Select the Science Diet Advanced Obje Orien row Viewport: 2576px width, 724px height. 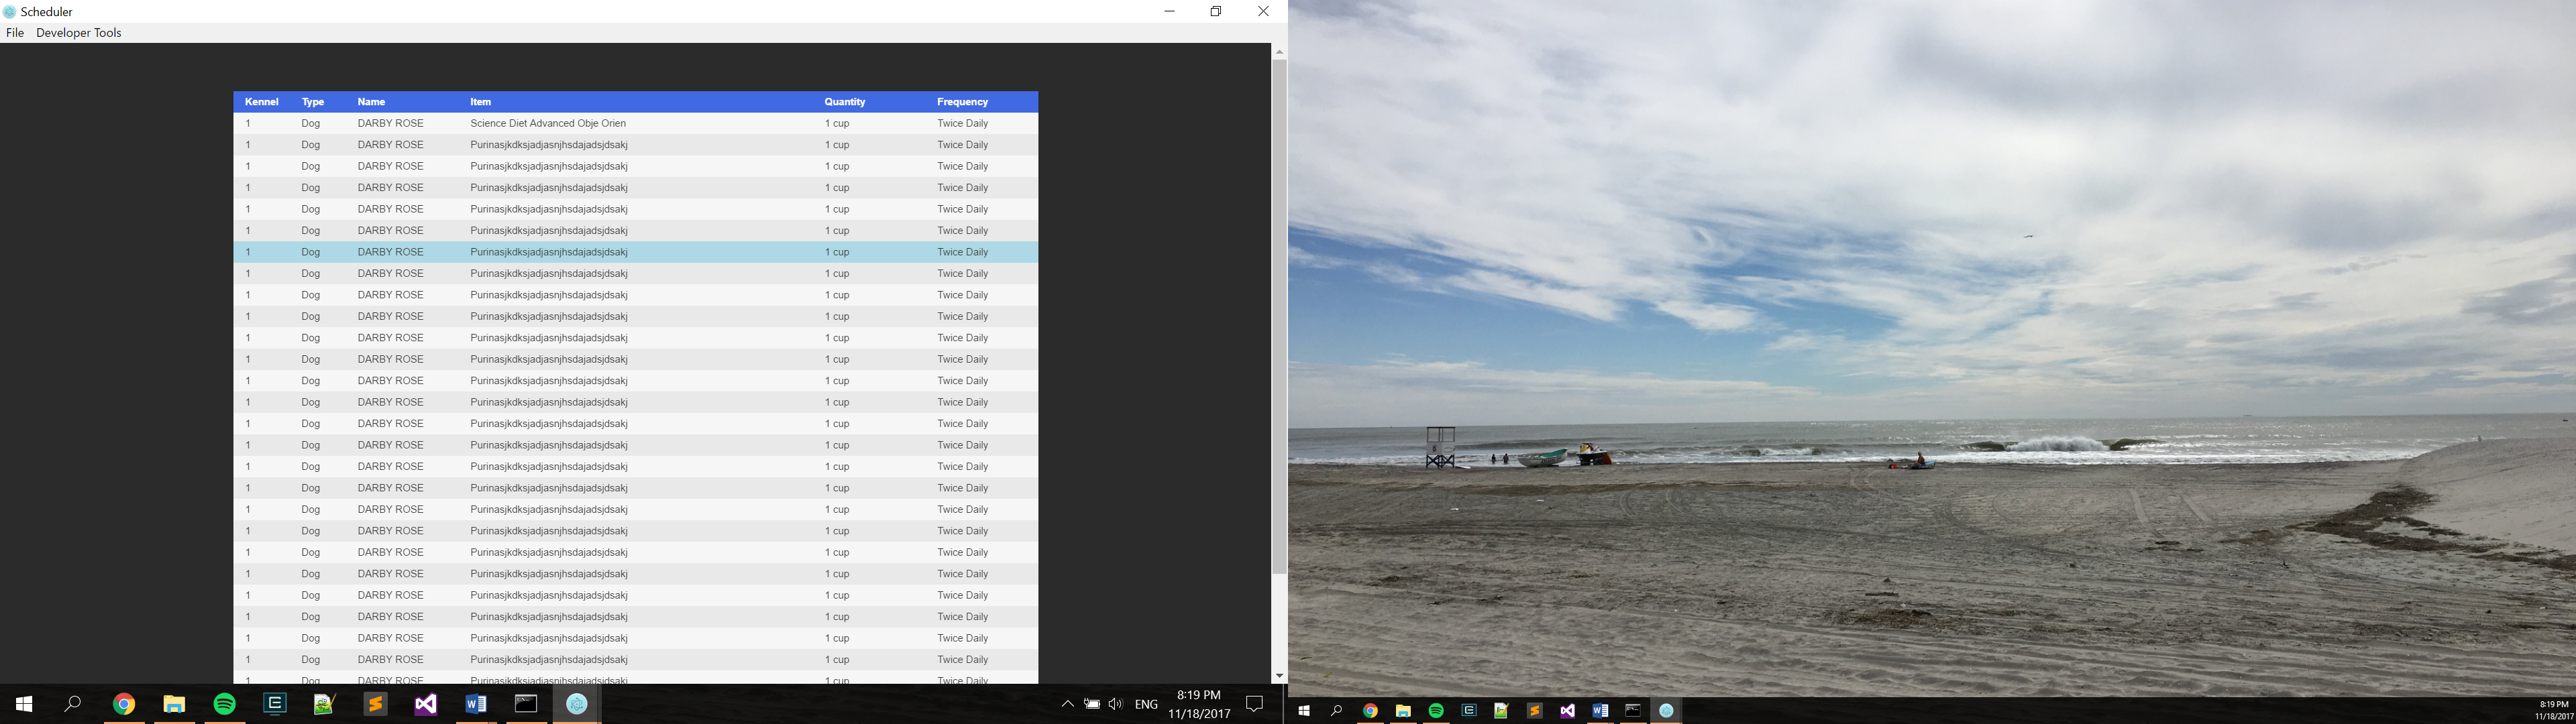tap(548, 124)
